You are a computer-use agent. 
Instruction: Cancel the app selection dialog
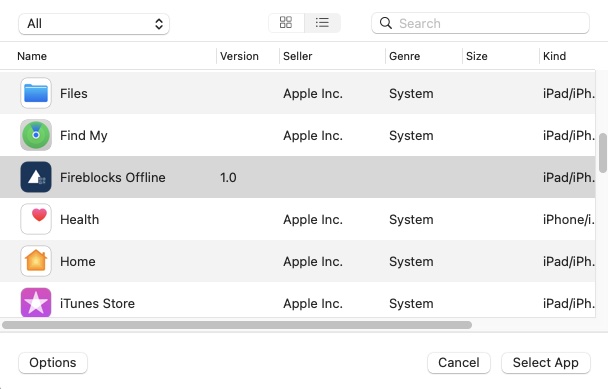point(459,363)
